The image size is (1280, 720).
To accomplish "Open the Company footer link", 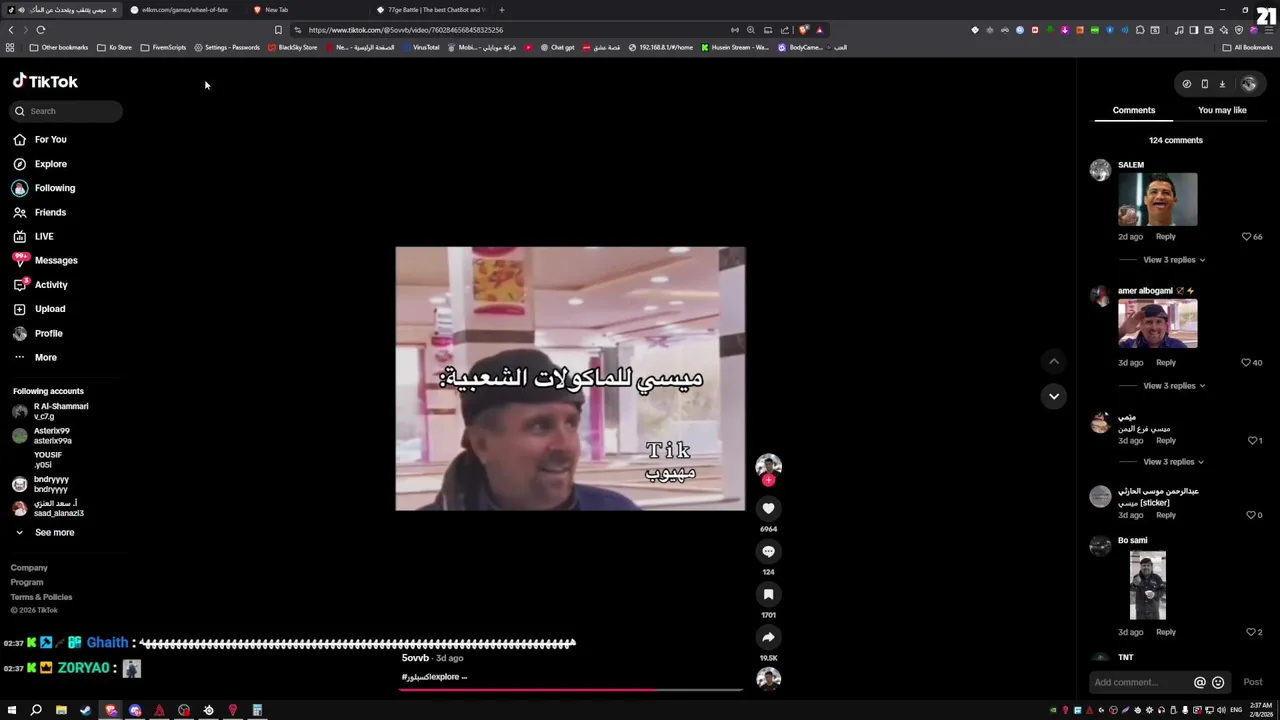I will [29, 568].
